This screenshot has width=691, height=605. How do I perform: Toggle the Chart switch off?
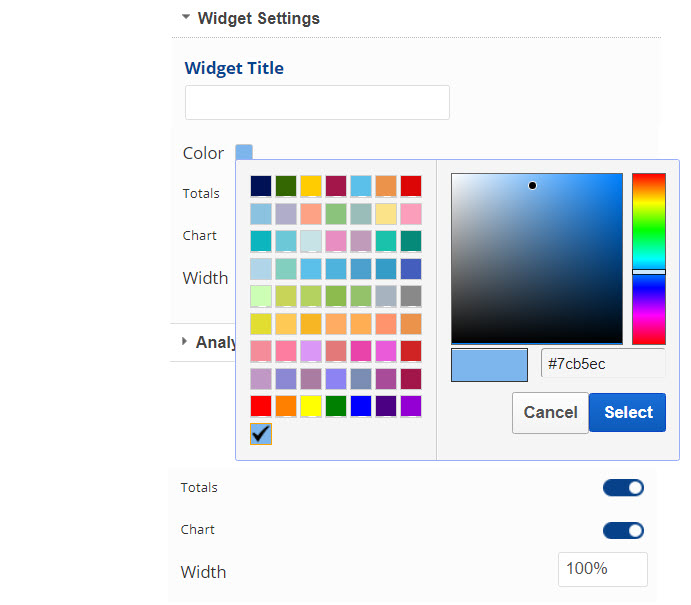[x=623, y=530]
